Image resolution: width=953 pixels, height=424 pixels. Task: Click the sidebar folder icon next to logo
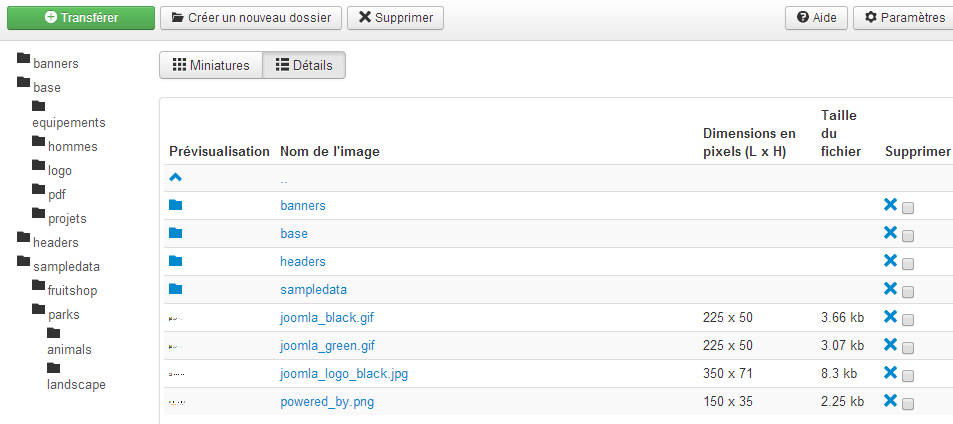tap(39, 165)
